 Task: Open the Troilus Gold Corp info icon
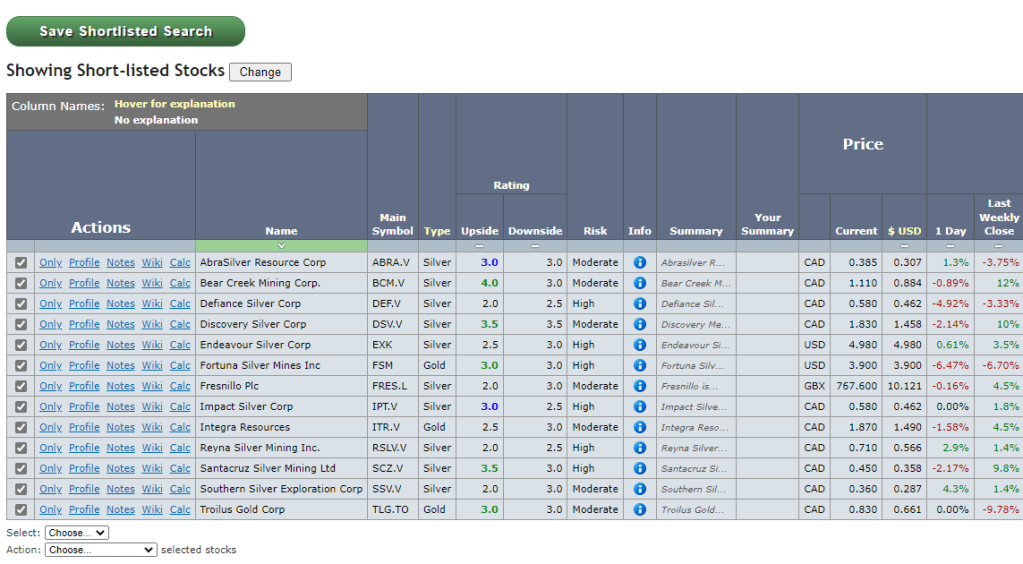point(640,509)
